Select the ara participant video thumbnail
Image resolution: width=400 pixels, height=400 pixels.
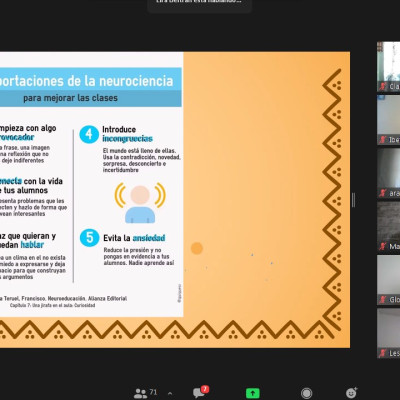(x=389, y=173)
